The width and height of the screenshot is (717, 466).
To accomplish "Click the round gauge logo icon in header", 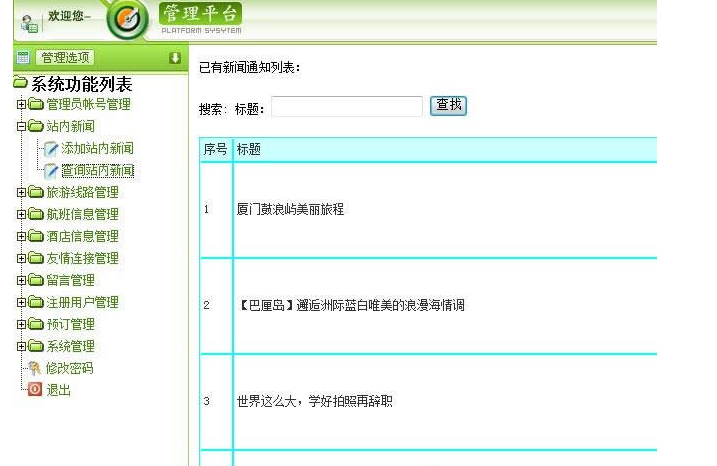I will click(x=128, y=19).
